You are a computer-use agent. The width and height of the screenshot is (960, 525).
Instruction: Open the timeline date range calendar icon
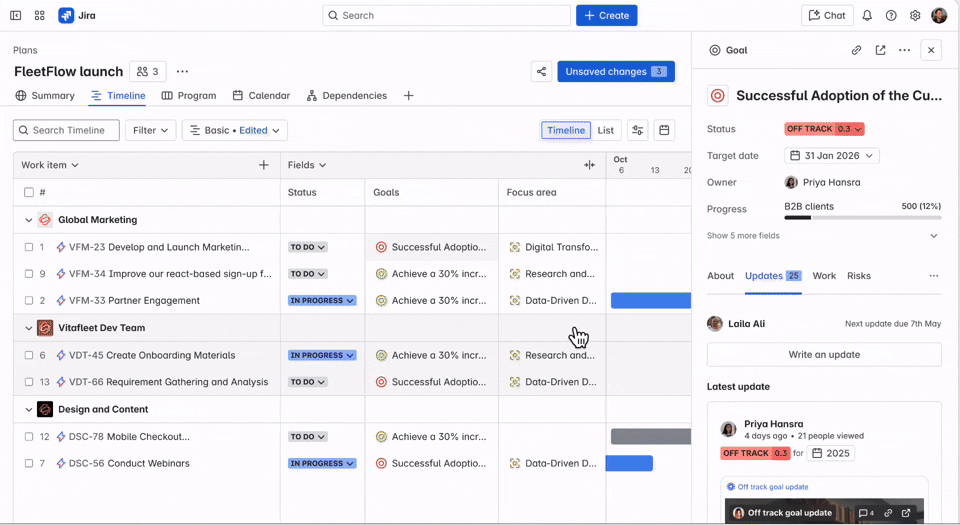(x=664, y=130)
